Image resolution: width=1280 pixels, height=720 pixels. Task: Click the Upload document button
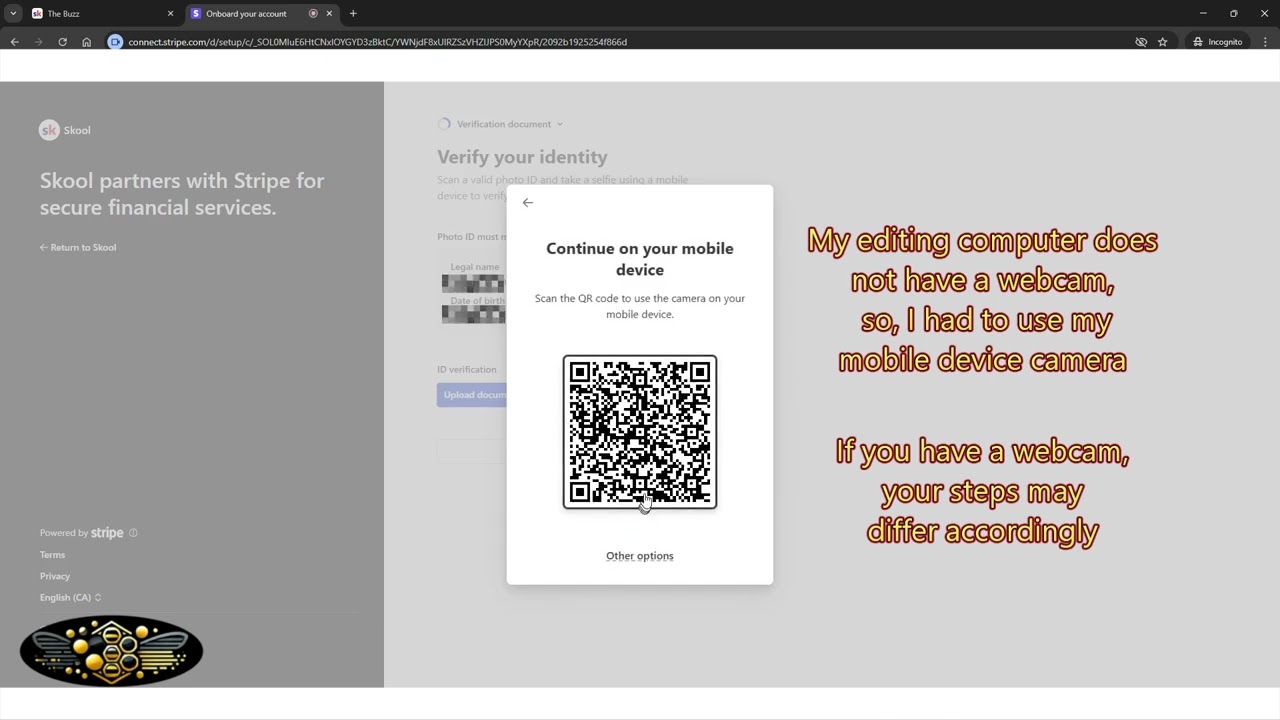click(473, 395)
